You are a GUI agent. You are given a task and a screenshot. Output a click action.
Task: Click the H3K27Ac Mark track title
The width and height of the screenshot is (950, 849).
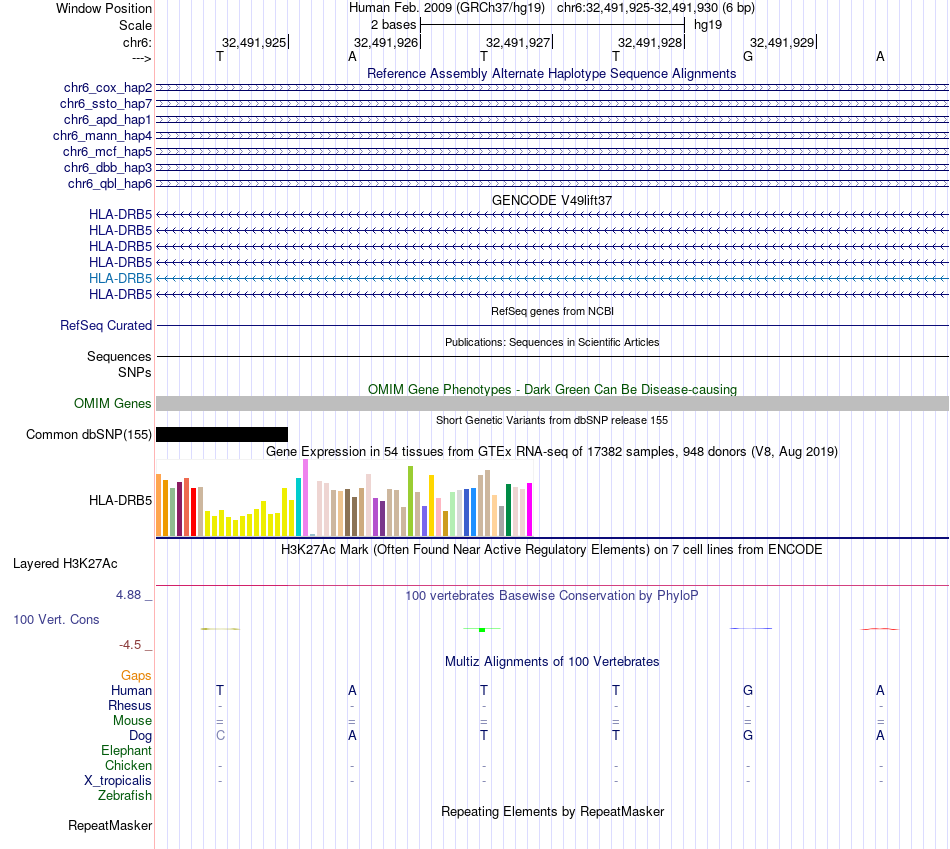(552, 550)
